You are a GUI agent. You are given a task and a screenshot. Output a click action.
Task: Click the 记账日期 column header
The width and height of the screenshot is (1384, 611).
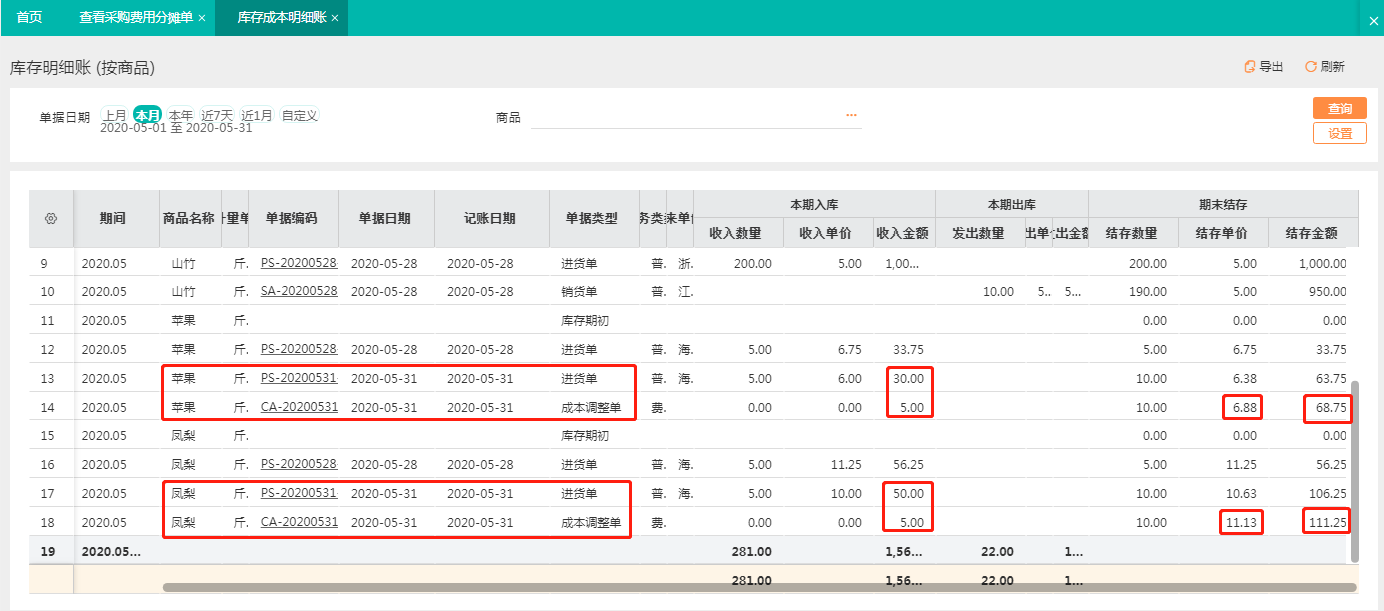click(x=490, y=218)
